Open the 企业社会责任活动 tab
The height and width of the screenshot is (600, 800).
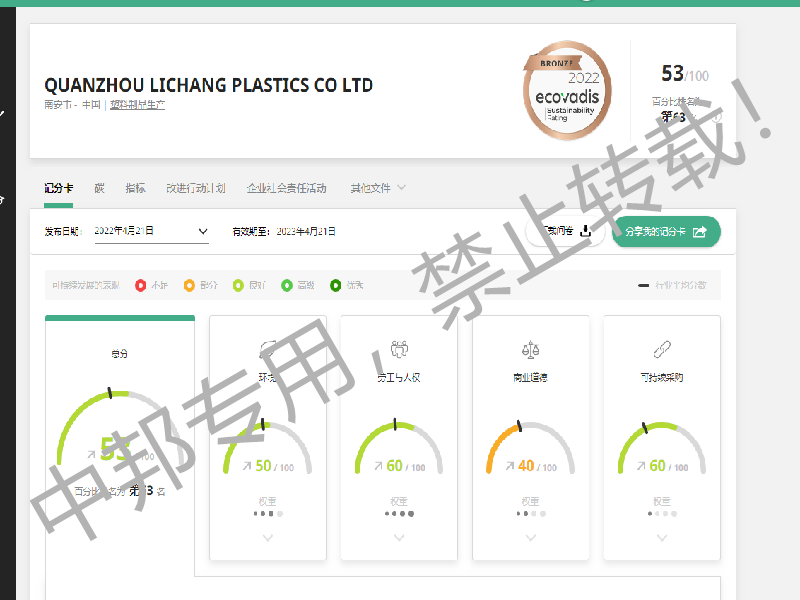point(287,188)
